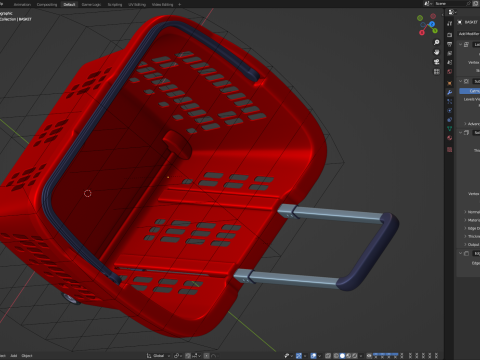Click the Solidify modifier icon

click(467, 133)
